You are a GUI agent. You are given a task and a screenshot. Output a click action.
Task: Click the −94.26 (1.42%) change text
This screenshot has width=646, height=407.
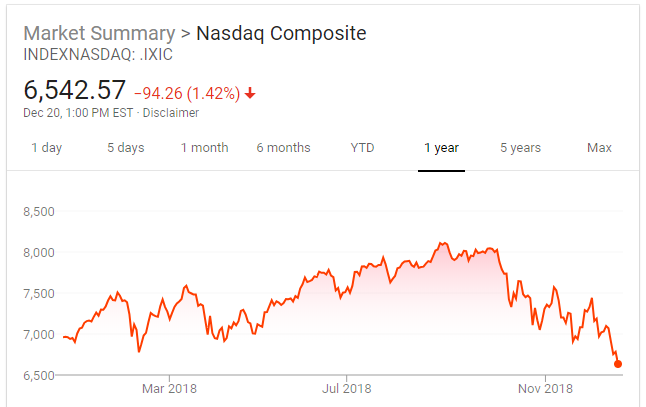(x=186, y=94)
